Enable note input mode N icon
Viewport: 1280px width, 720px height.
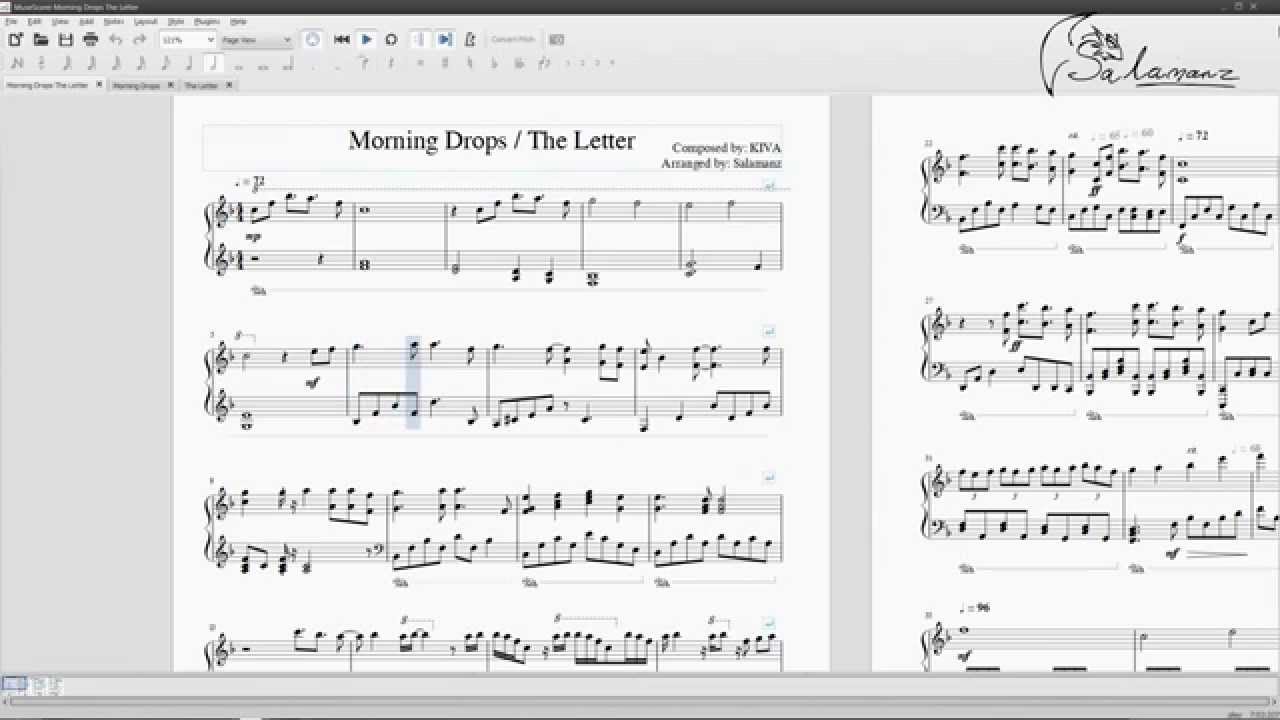(x=17, y=63)
